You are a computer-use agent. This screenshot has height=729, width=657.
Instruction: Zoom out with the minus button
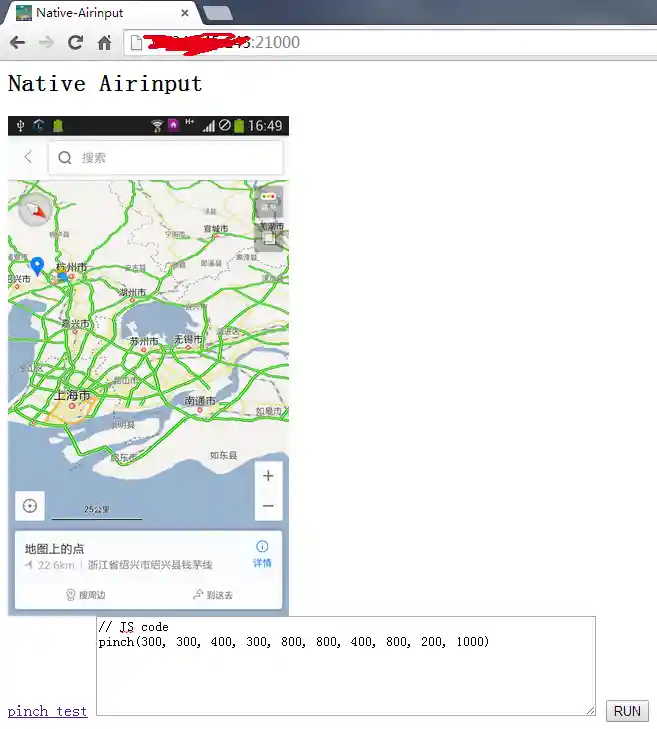268,505
